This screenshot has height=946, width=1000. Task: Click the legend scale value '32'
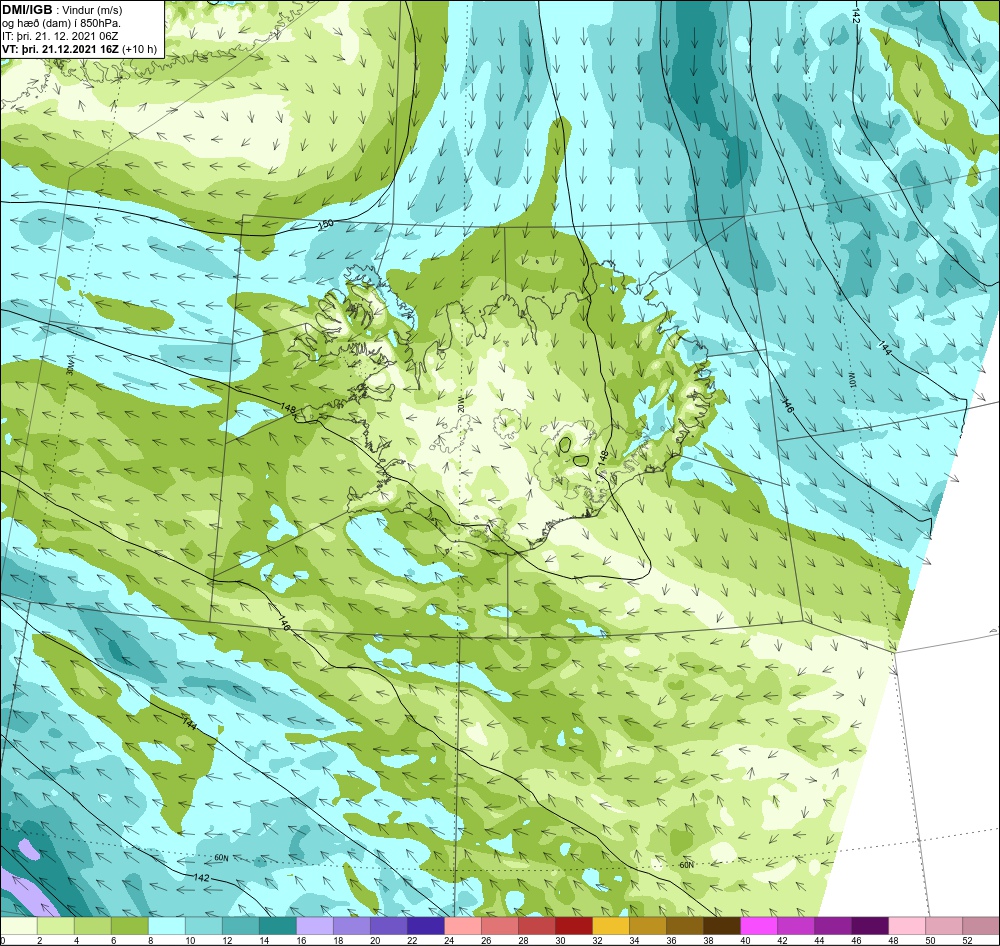(x=597, y=940)
